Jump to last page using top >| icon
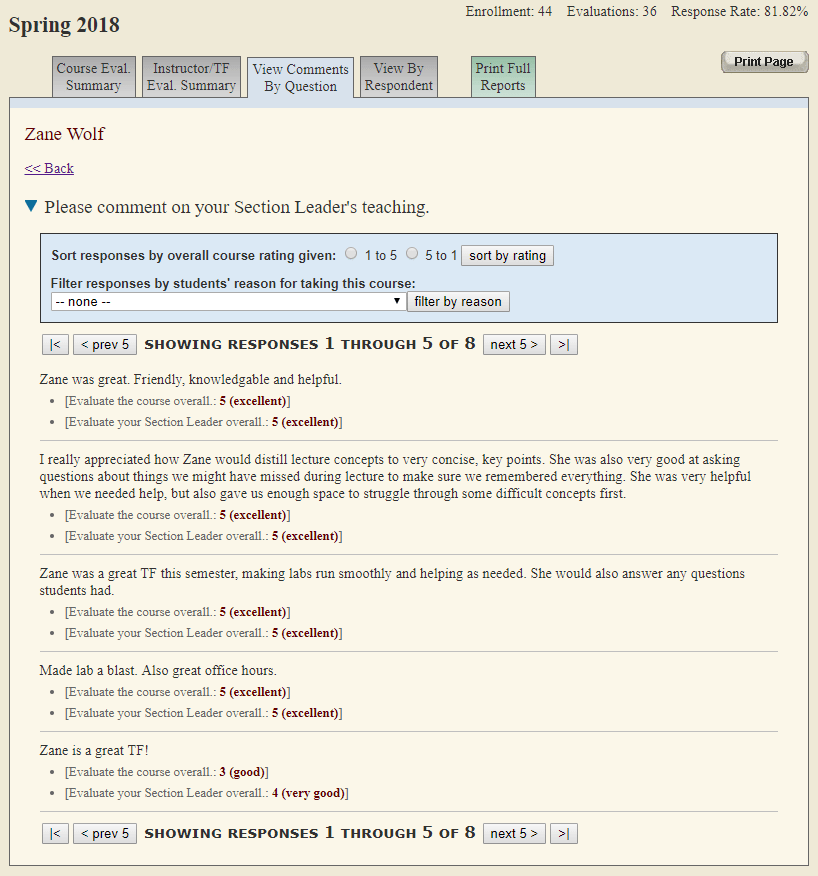 point(564,344)
